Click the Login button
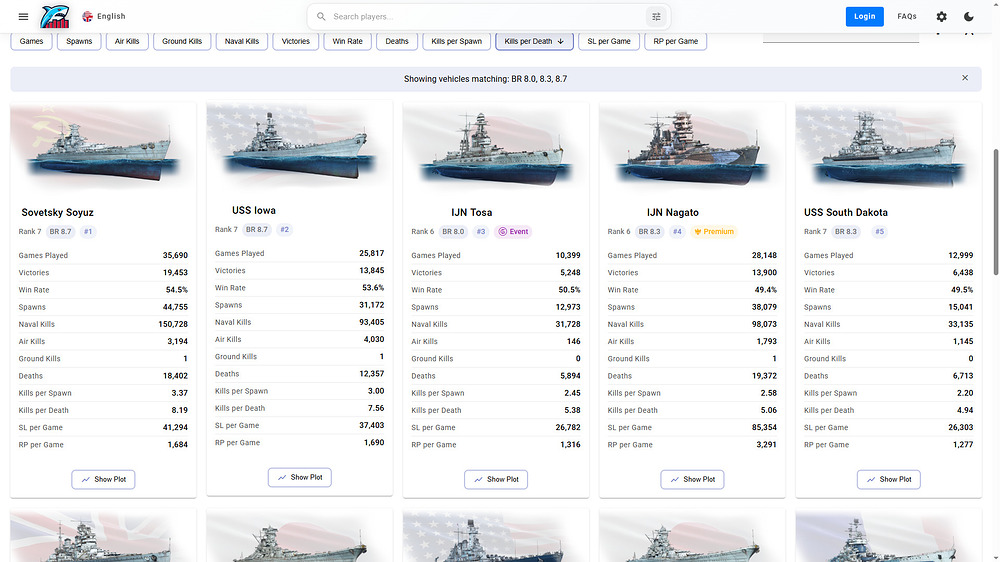Image resolution: width=1000 pixels, height=562 pixels. (x=864, y=17)
